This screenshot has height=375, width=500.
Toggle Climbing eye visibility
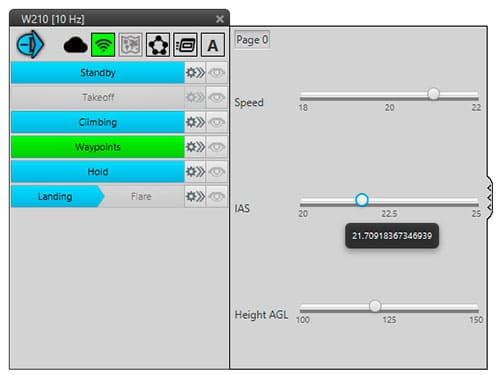(217, 122)
